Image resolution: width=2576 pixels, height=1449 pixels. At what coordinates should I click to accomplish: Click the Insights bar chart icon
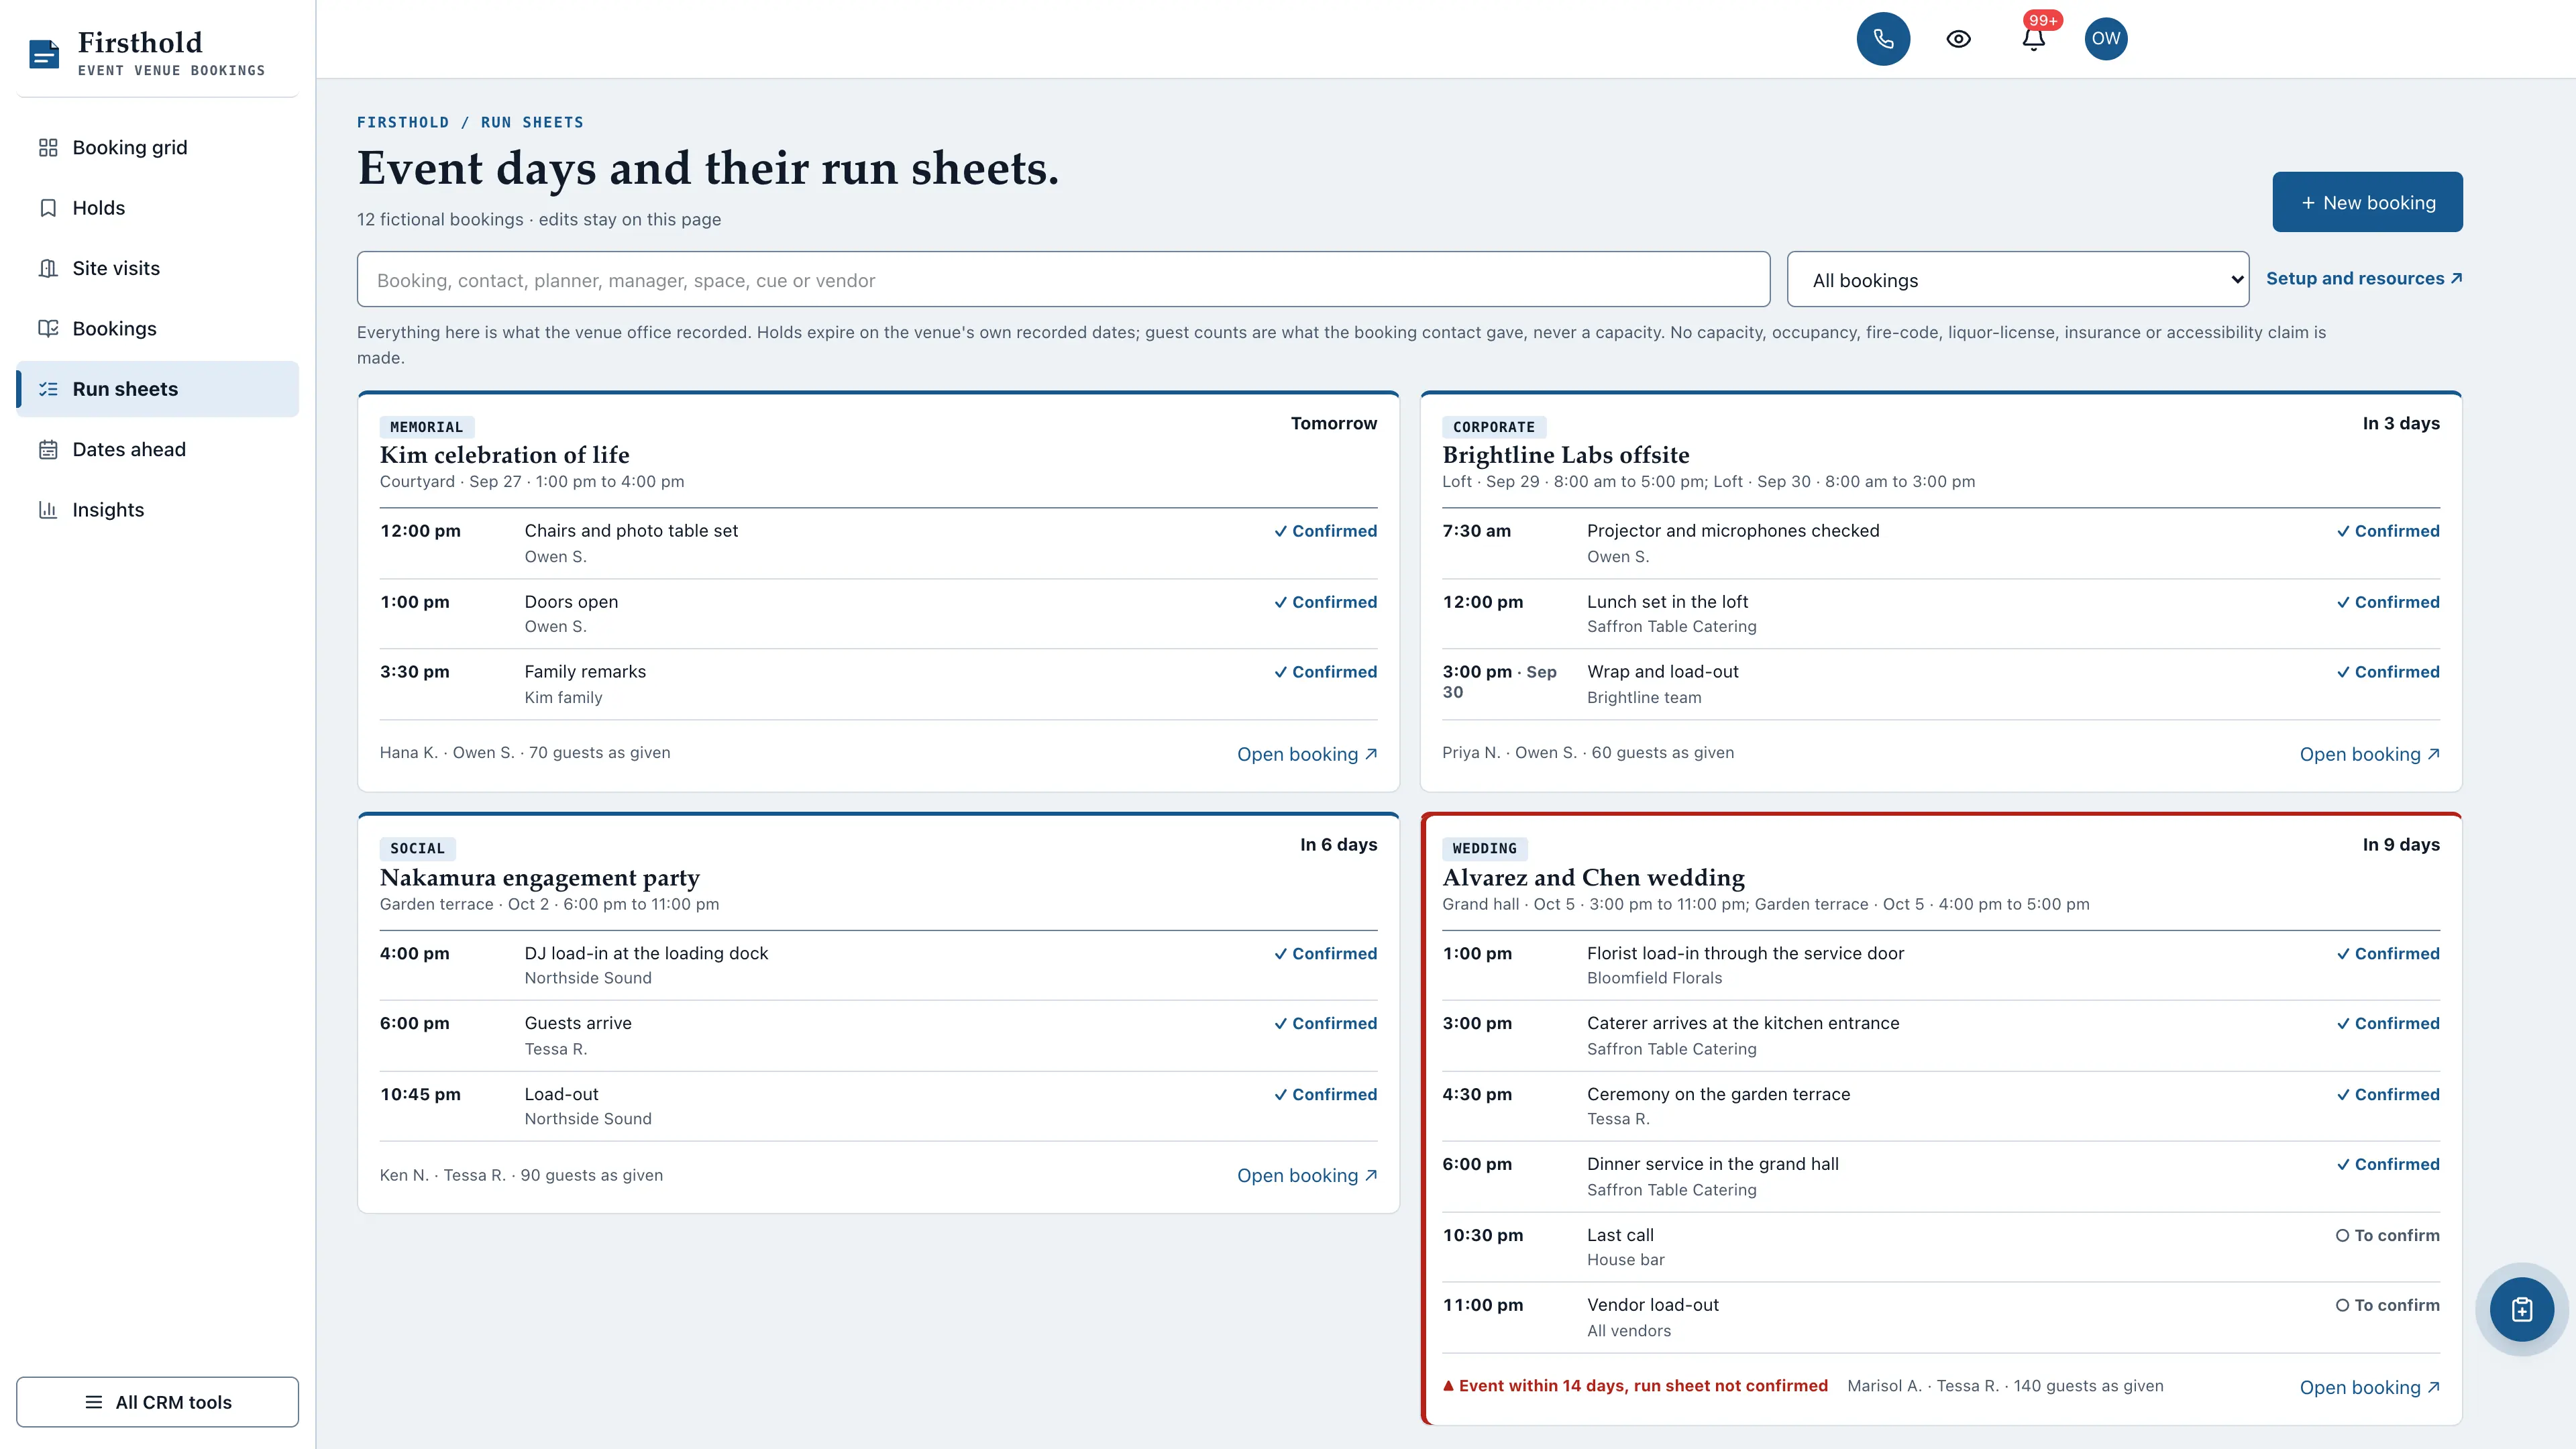[48, 510]
